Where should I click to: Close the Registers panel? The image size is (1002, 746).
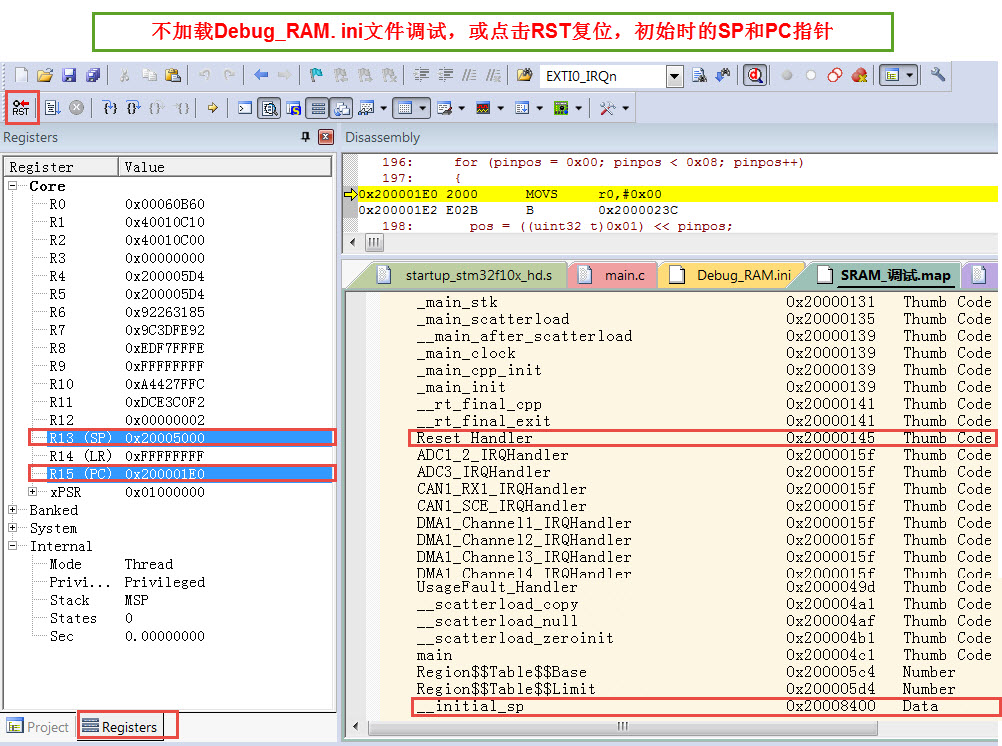(x=326, y=137)
